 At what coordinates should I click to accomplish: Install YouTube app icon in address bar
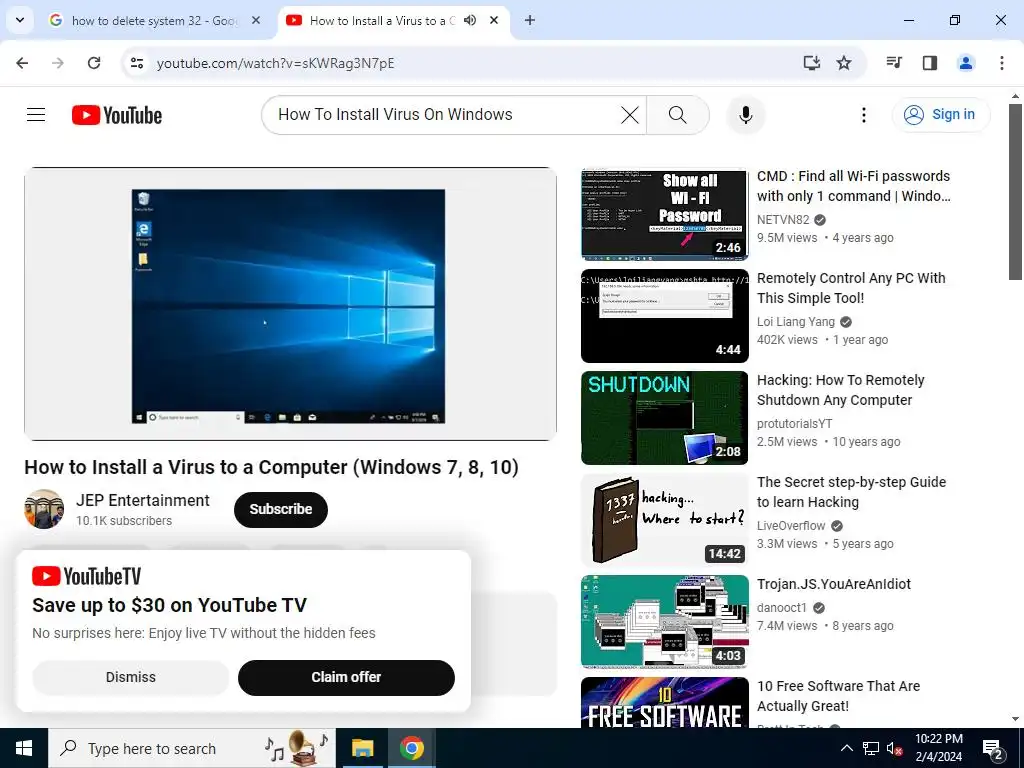(x=812, y=63)
